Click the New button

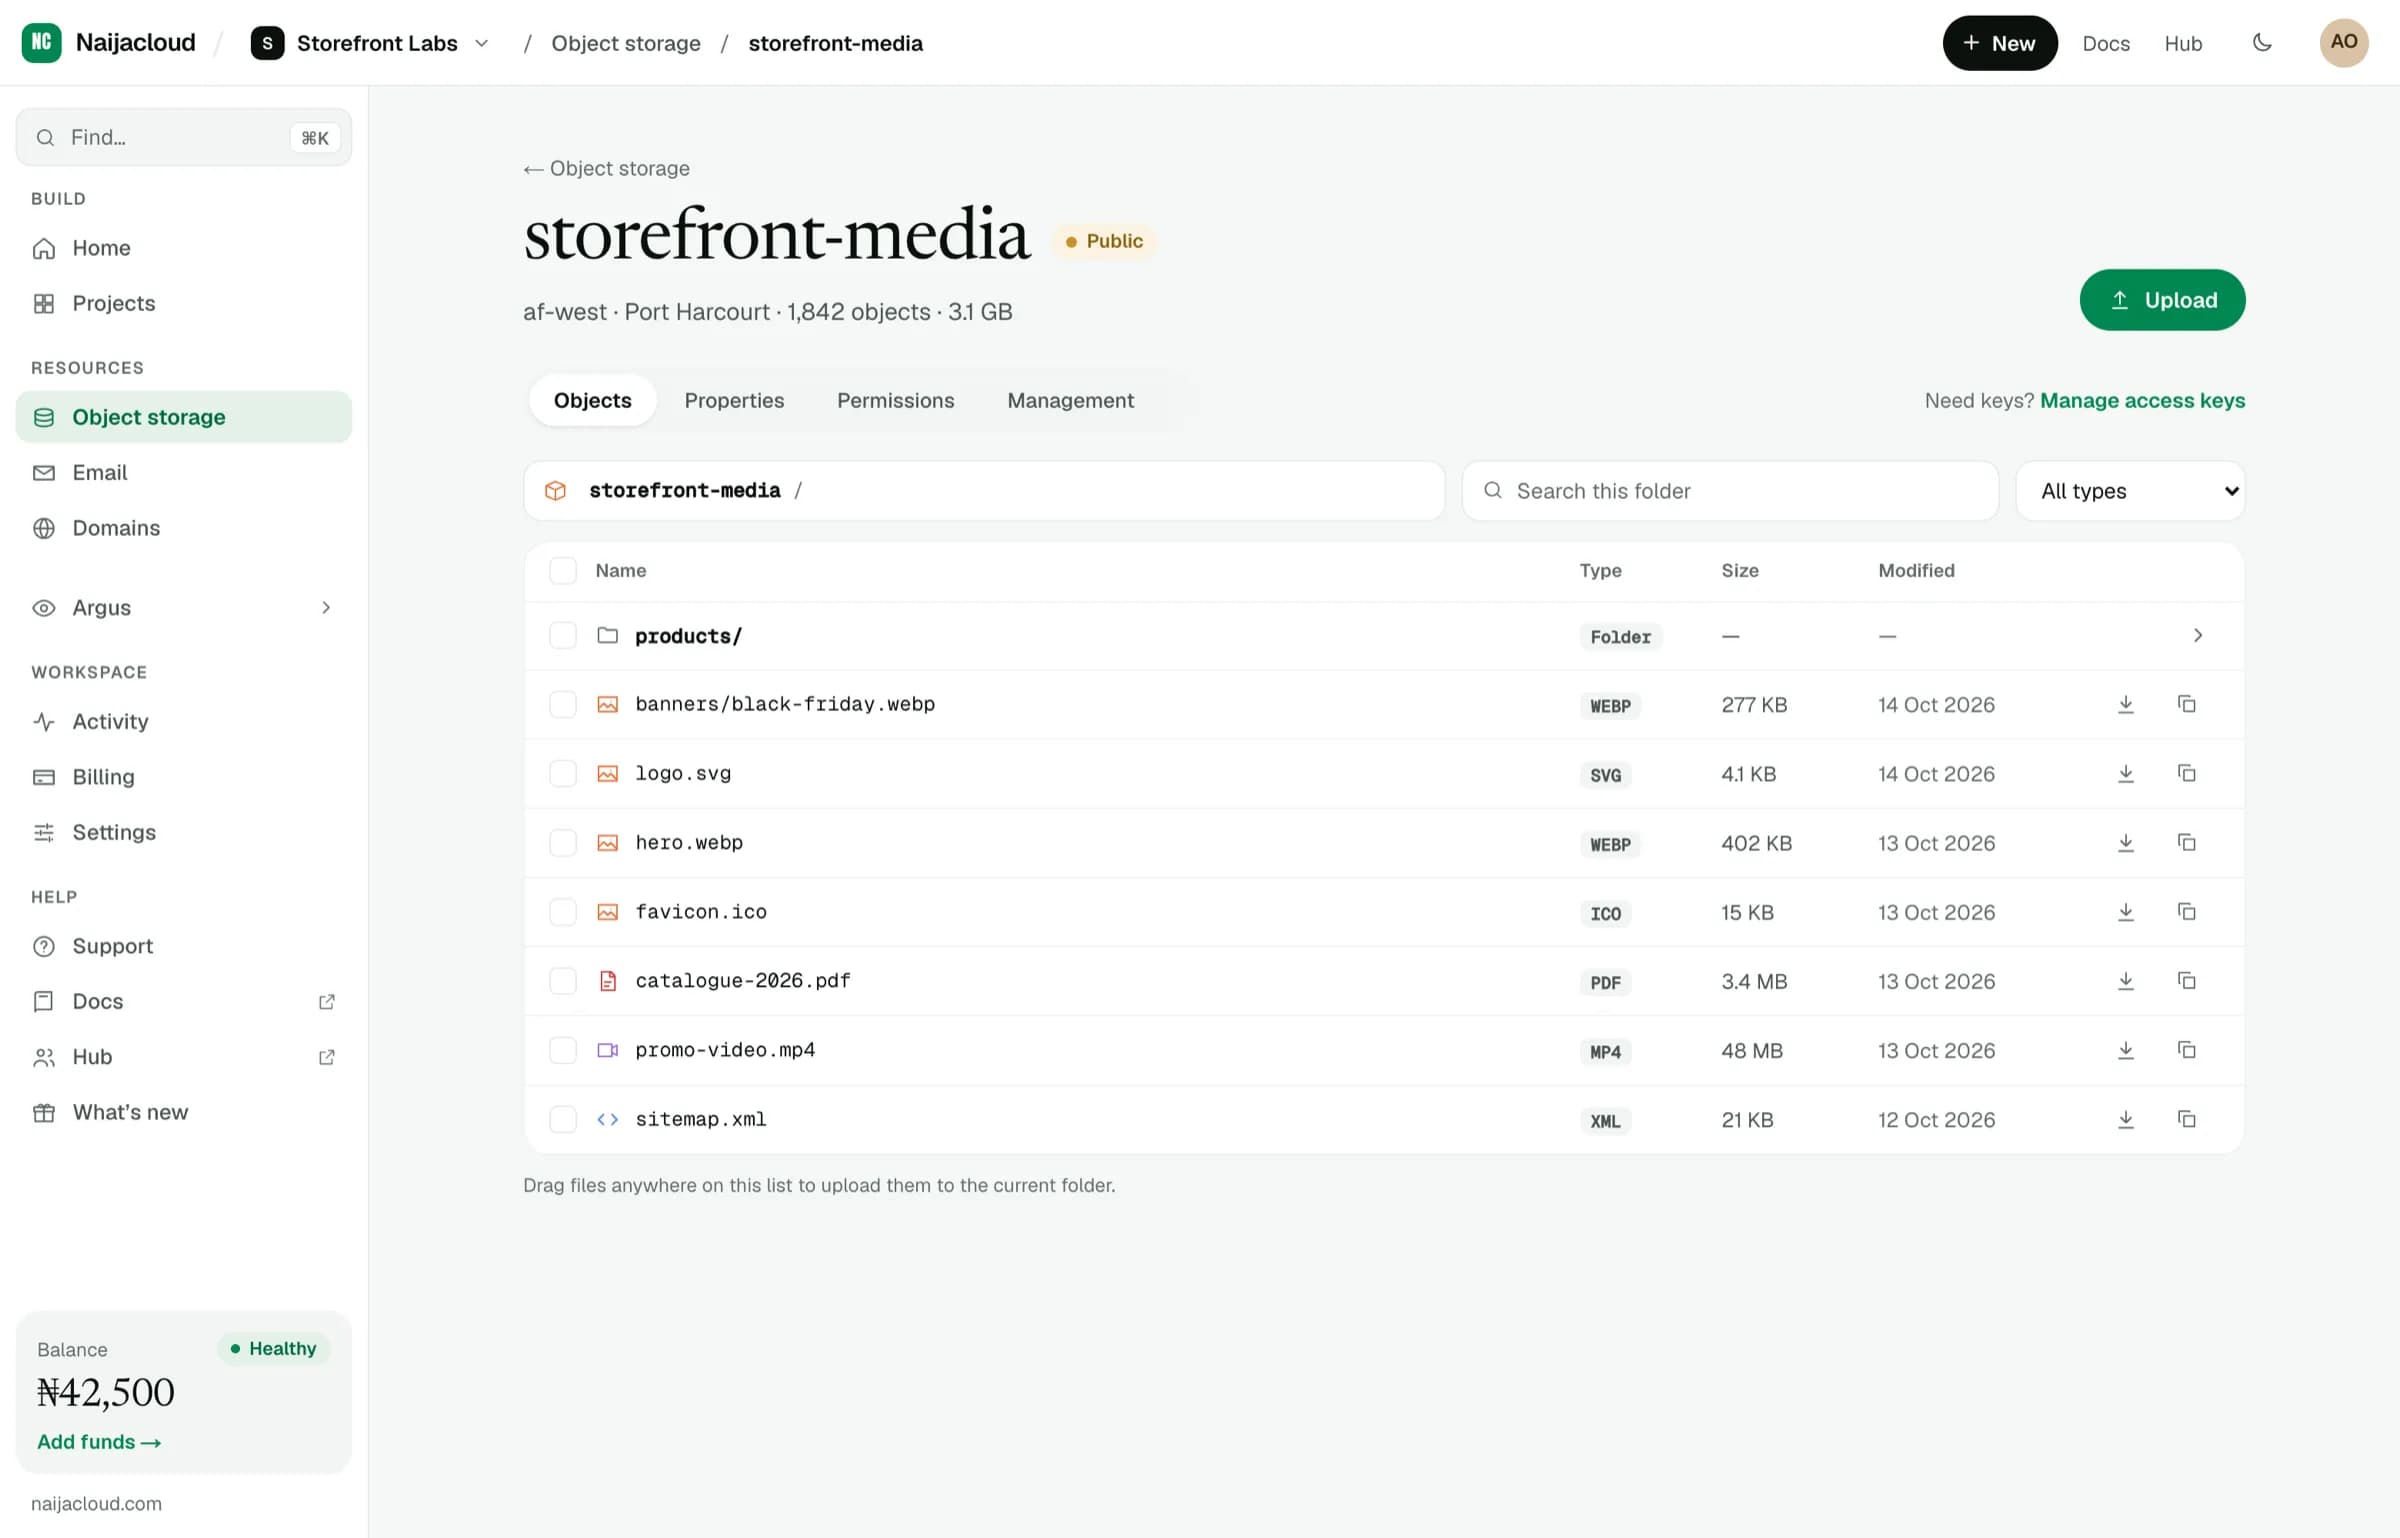click(x=1999, y=43)
